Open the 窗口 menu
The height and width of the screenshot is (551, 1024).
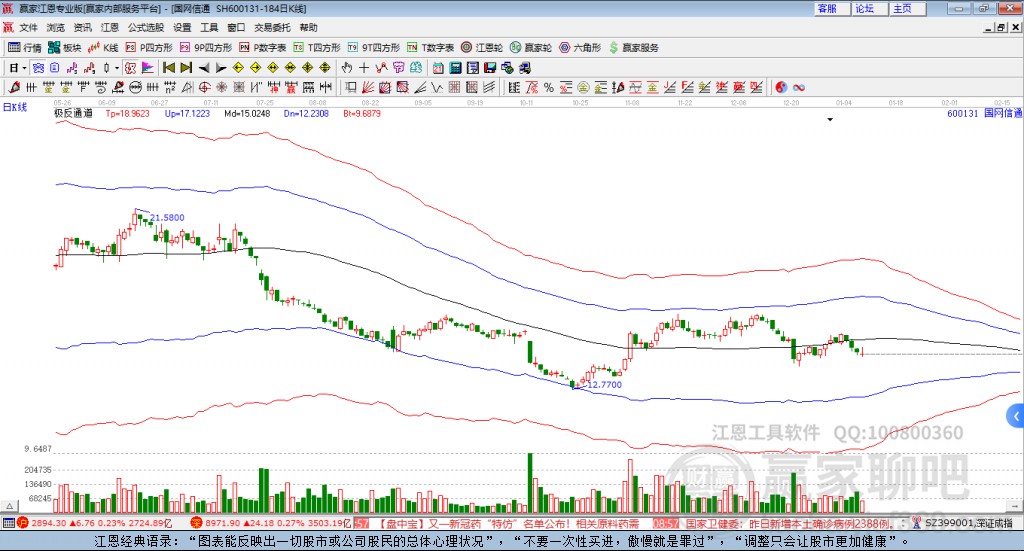coord(236,27)
